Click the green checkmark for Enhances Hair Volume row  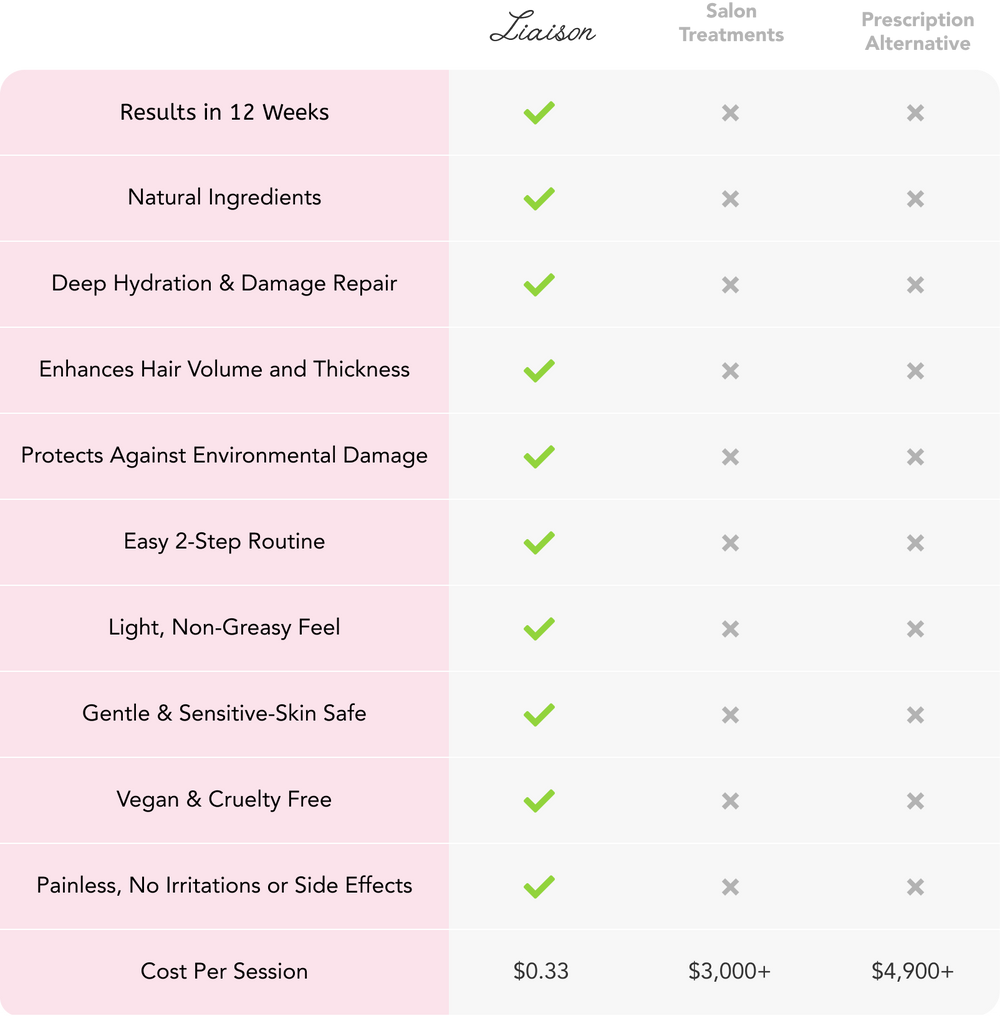point(538,371)
